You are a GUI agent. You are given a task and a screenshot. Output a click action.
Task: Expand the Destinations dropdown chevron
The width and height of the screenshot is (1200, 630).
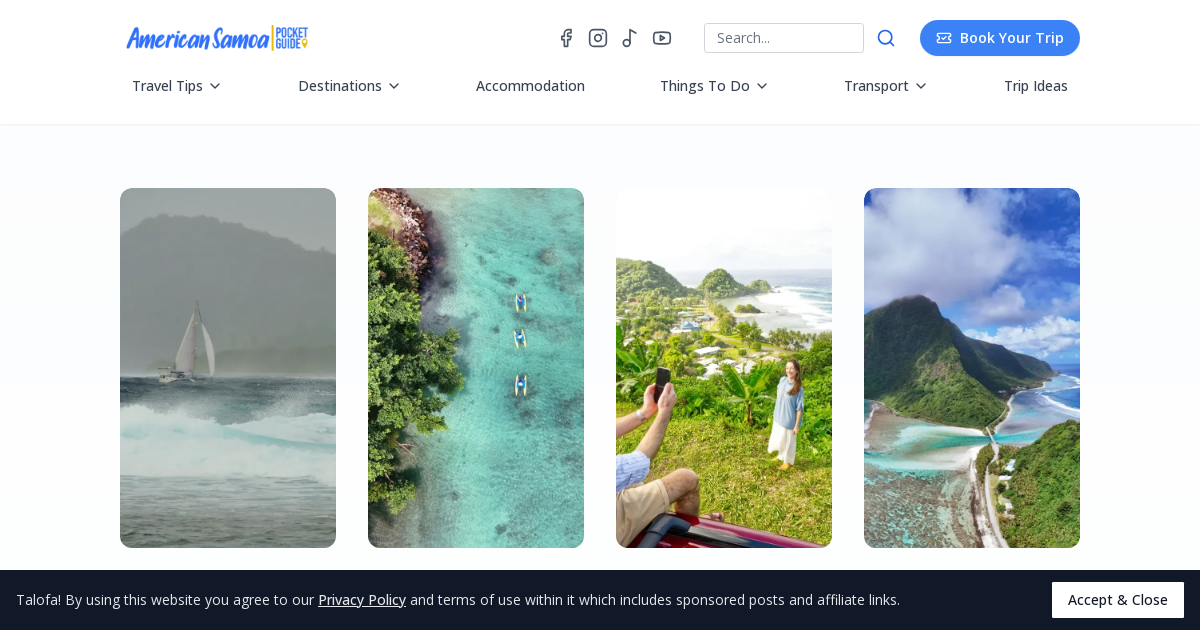click(394, 86)
